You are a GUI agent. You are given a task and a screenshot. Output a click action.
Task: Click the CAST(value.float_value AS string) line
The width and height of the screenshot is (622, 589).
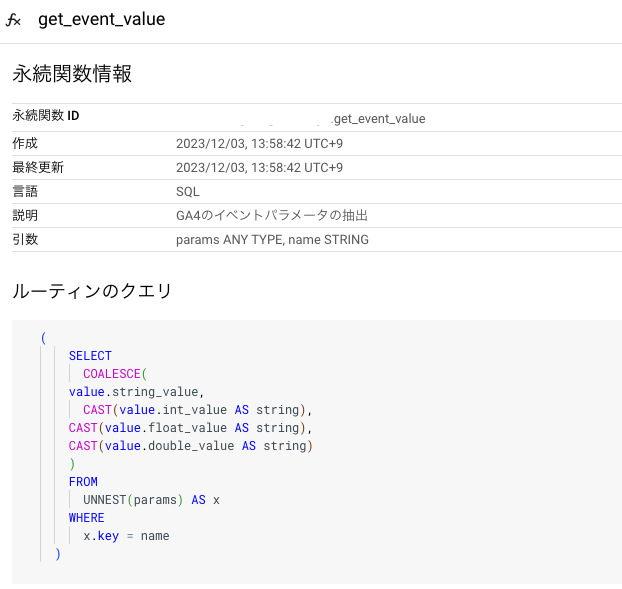[190, 428]
